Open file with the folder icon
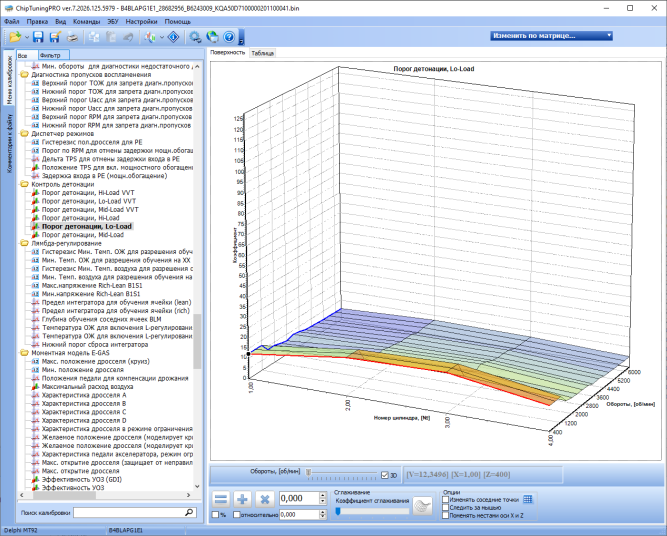667x536 pixels. tap(15, 37)
